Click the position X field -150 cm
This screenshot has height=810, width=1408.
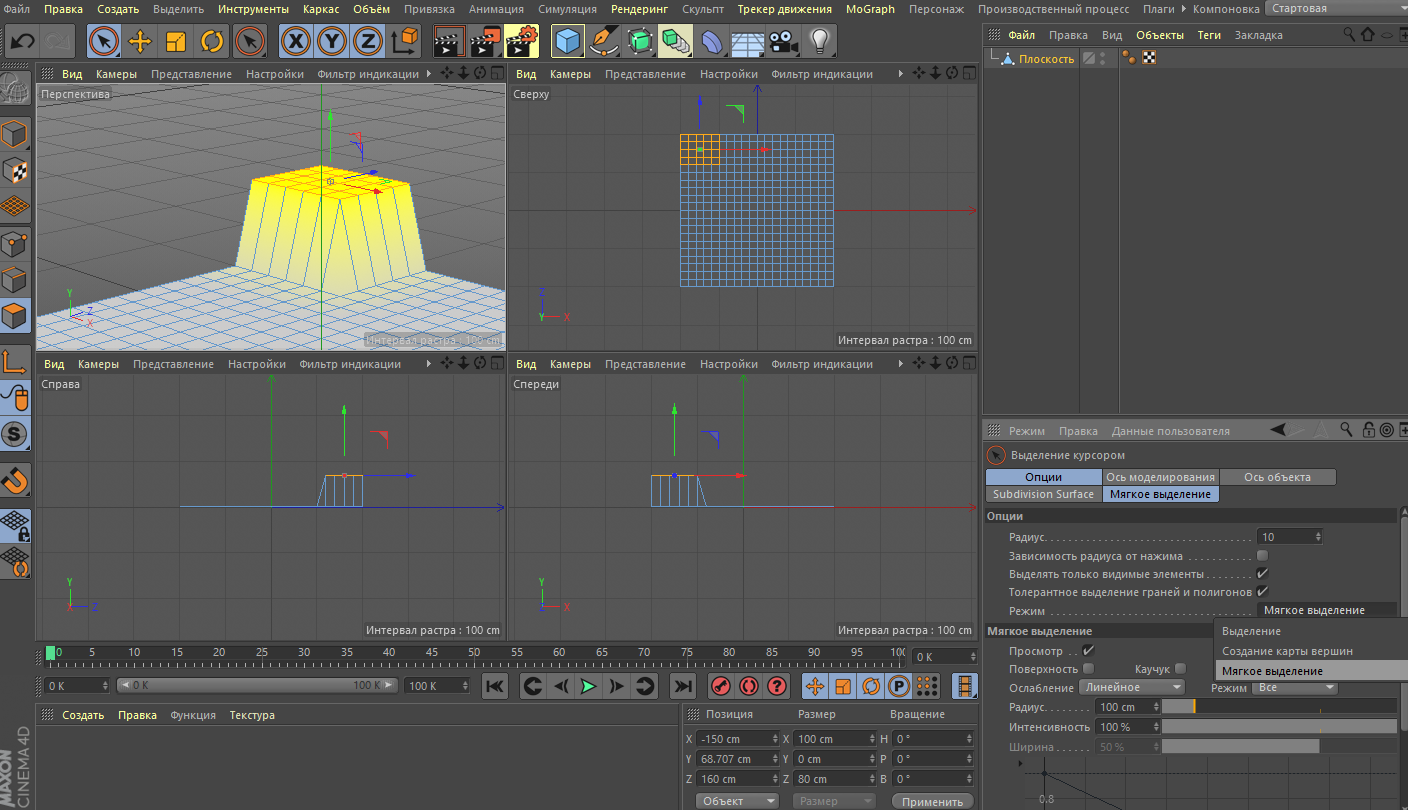(739, 739)
